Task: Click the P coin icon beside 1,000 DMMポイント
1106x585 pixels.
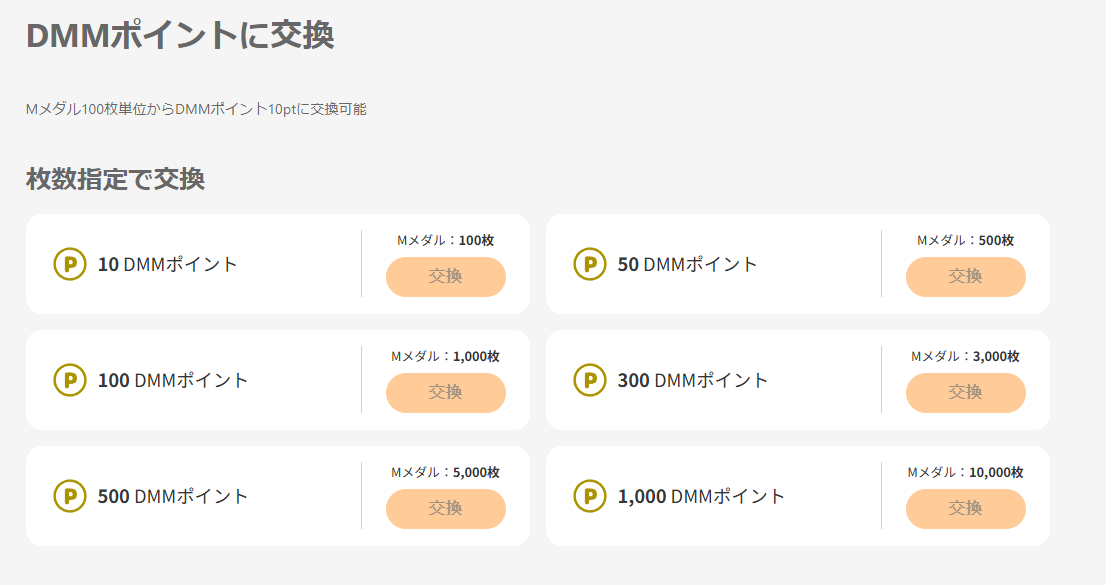Action: [x=589, y=496]
